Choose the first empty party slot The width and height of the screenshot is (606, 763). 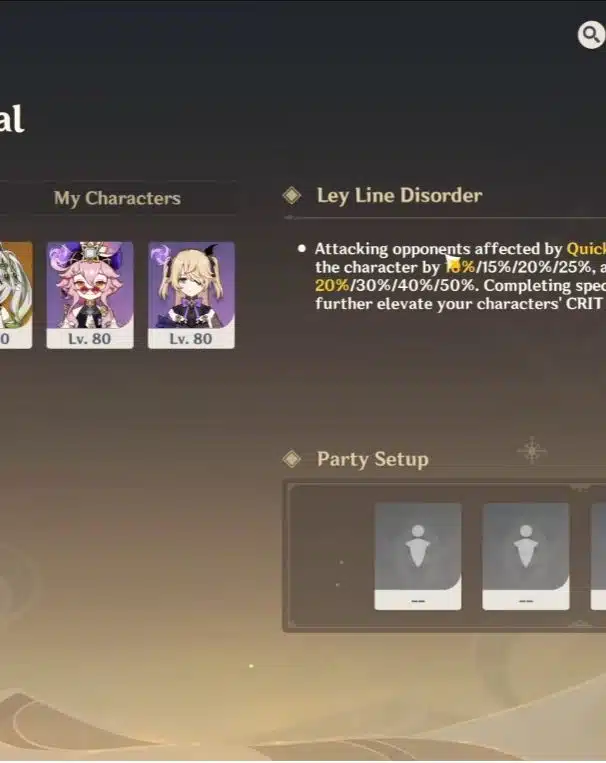(x=418, y=556)
